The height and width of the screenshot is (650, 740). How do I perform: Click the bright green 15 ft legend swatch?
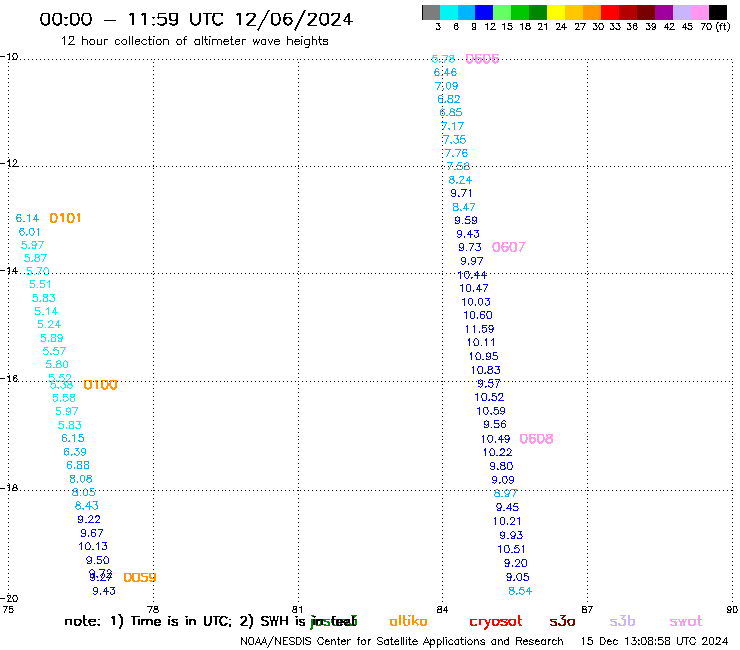tap(502, 12)
